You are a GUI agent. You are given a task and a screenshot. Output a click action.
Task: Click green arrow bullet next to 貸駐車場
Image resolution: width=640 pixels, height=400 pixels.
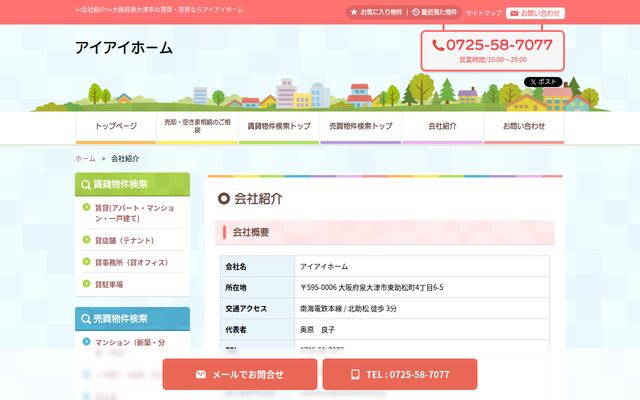86,284
